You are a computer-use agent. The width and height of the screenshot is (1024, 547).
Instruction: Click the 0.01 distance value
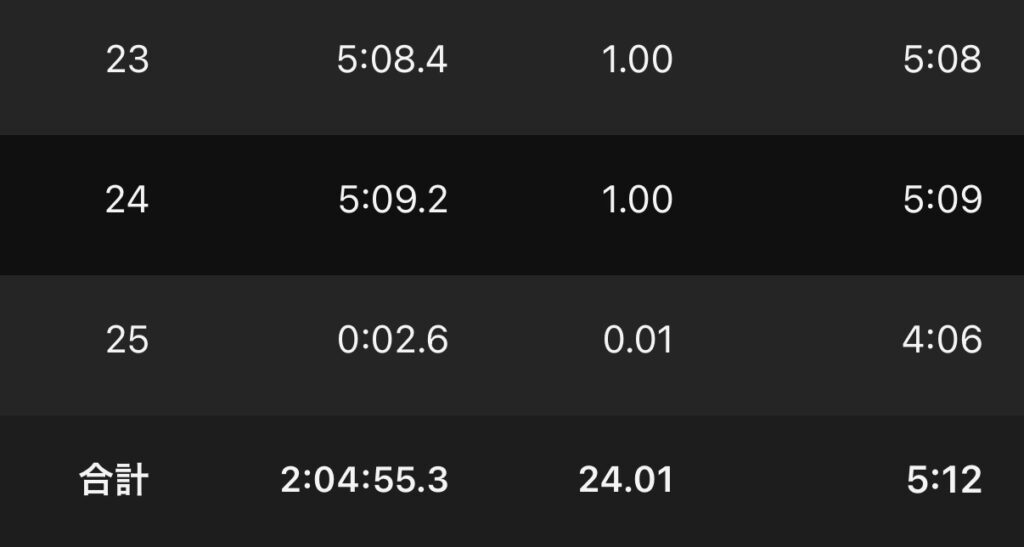(x=637, y=340)
